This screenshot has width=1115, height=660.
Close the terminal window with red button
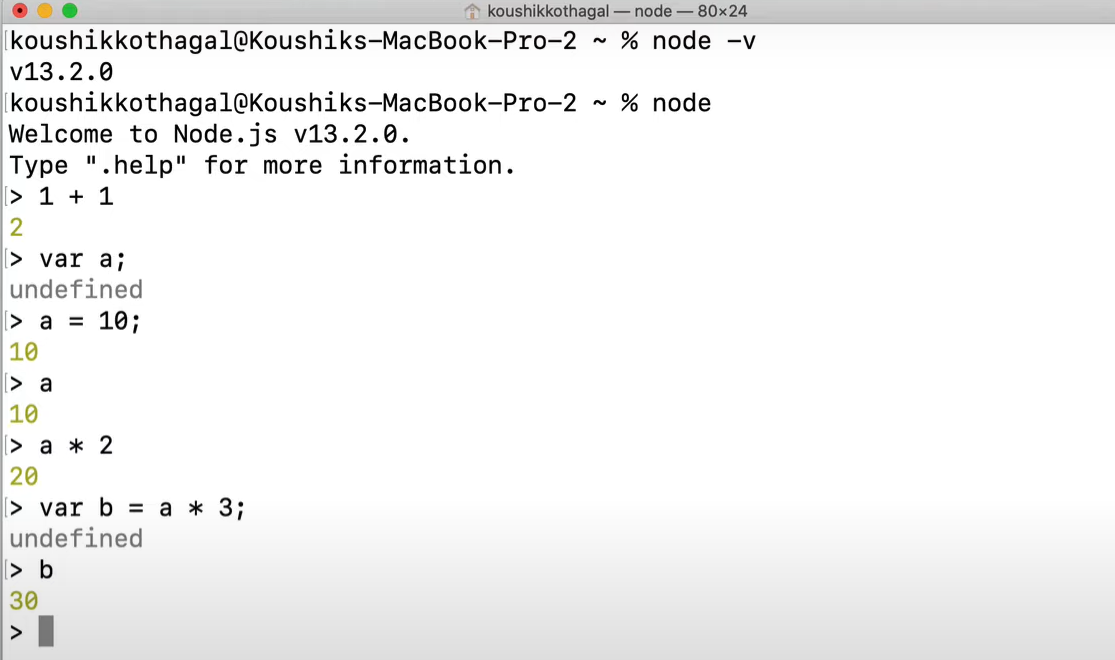(19, 11)
